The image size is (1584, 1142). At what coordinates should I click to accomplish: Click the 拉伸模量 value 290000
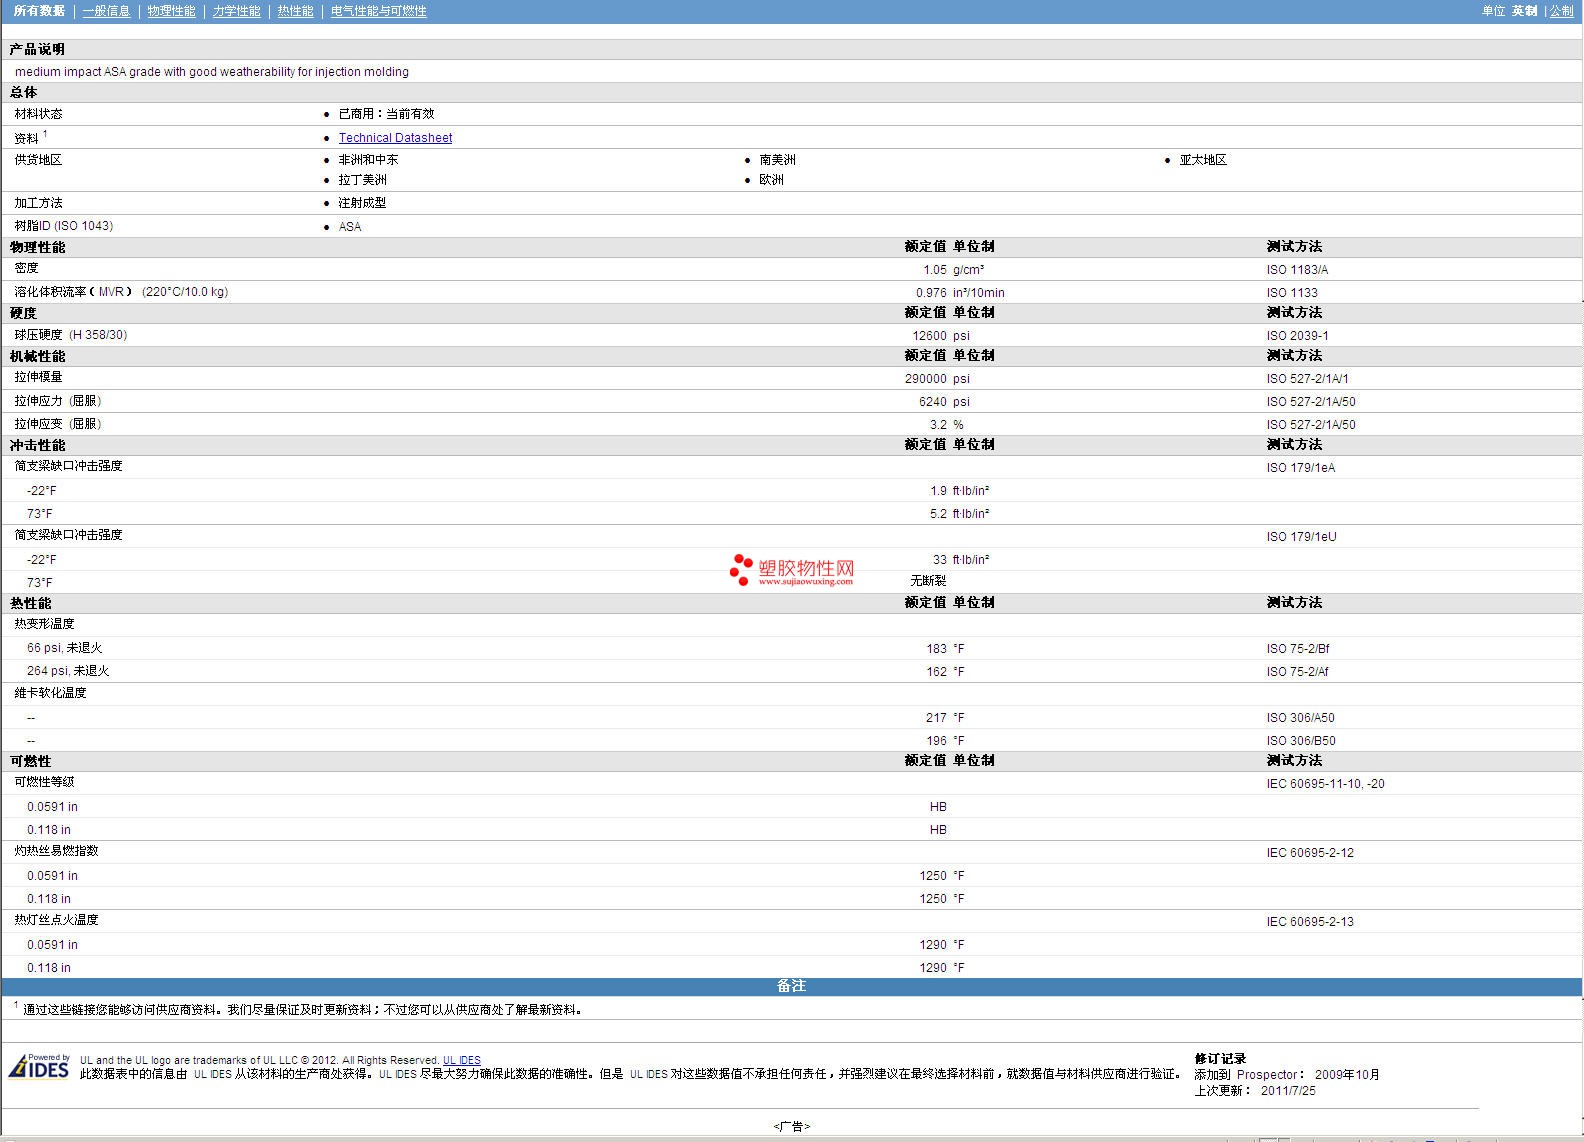(925, 379)
